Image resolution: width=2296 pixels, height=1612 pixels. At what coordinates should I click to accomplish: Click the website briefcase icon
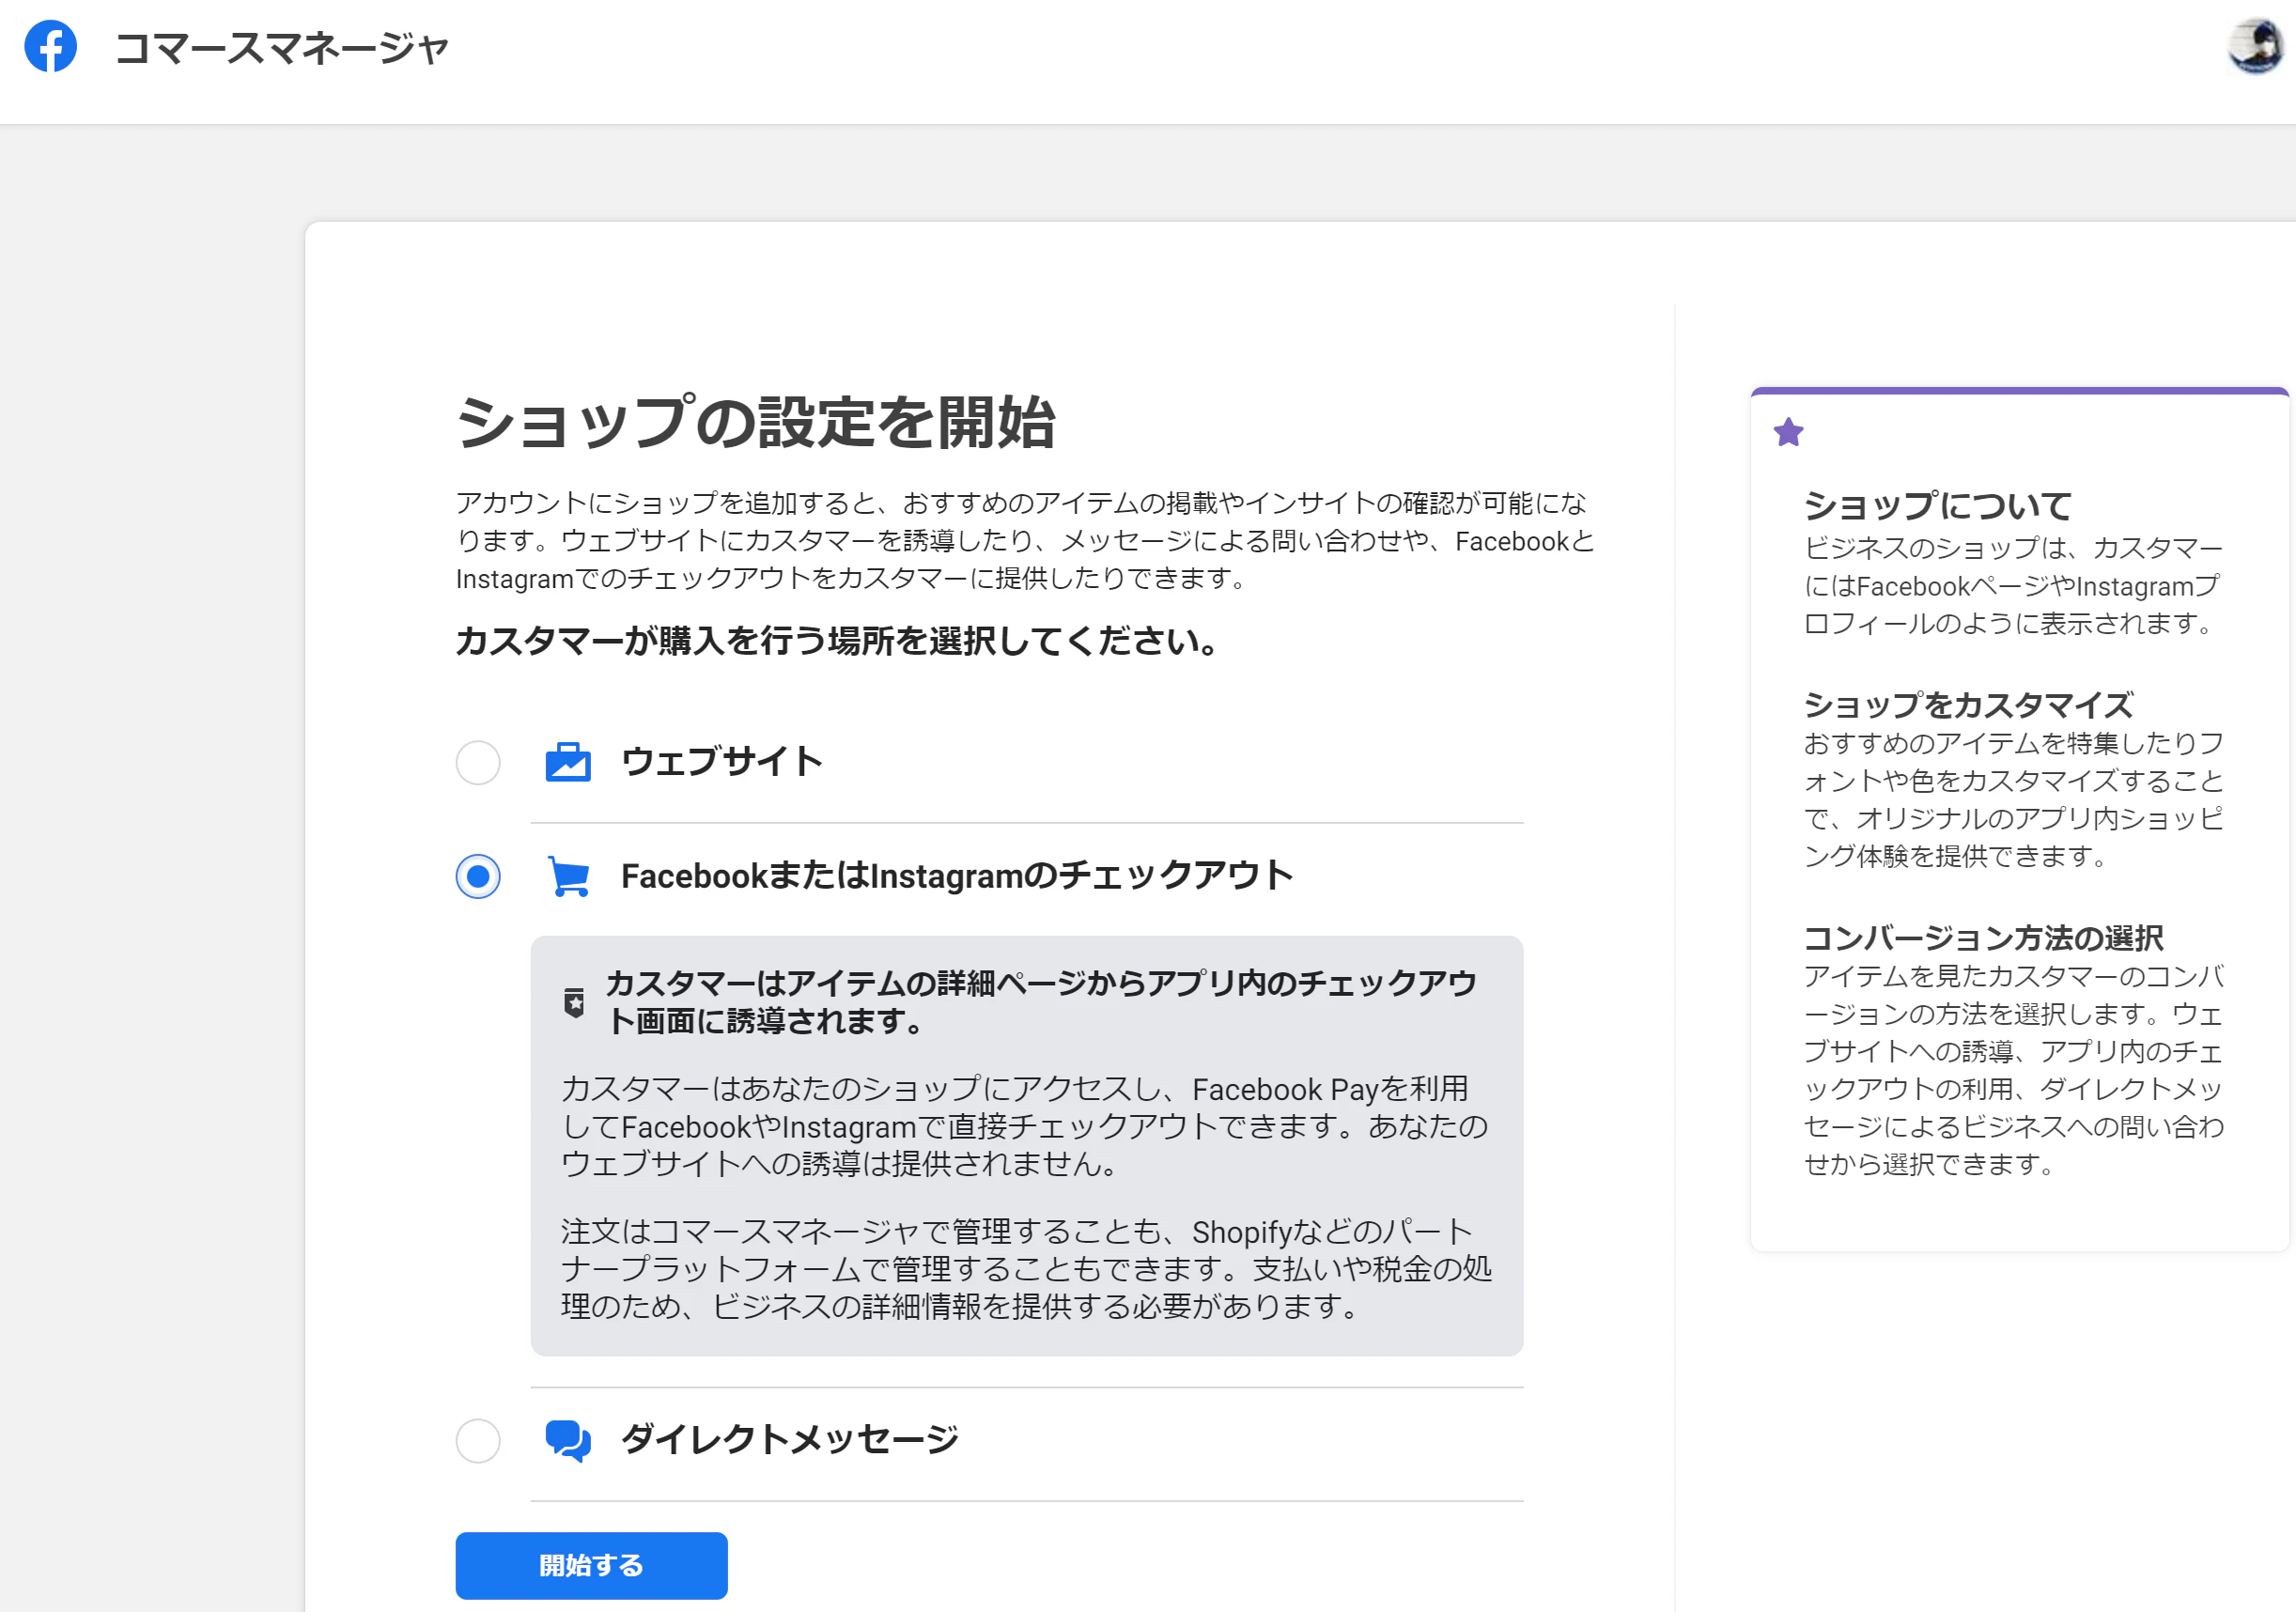click(x=568, y=763)
